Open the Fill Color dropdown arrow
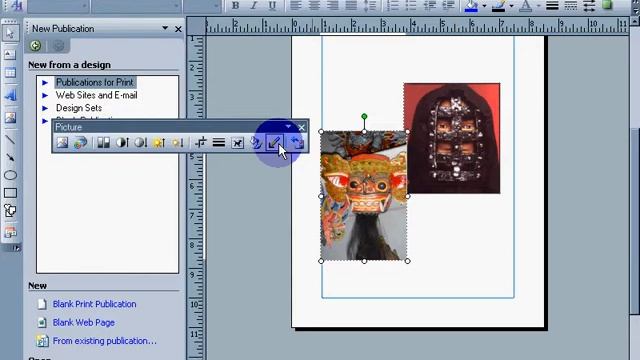This screenshot has width=640, height=360. pos(484,6)
